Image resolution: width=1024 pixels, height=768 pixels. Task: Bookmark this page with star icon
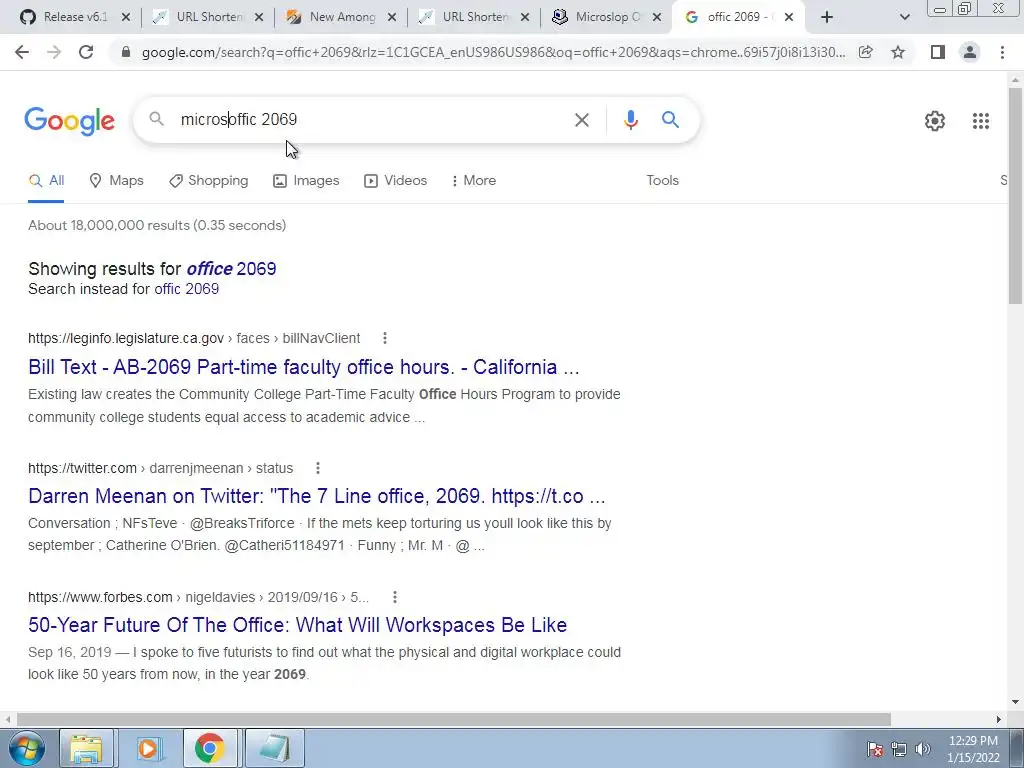click(x=898, y=52)
